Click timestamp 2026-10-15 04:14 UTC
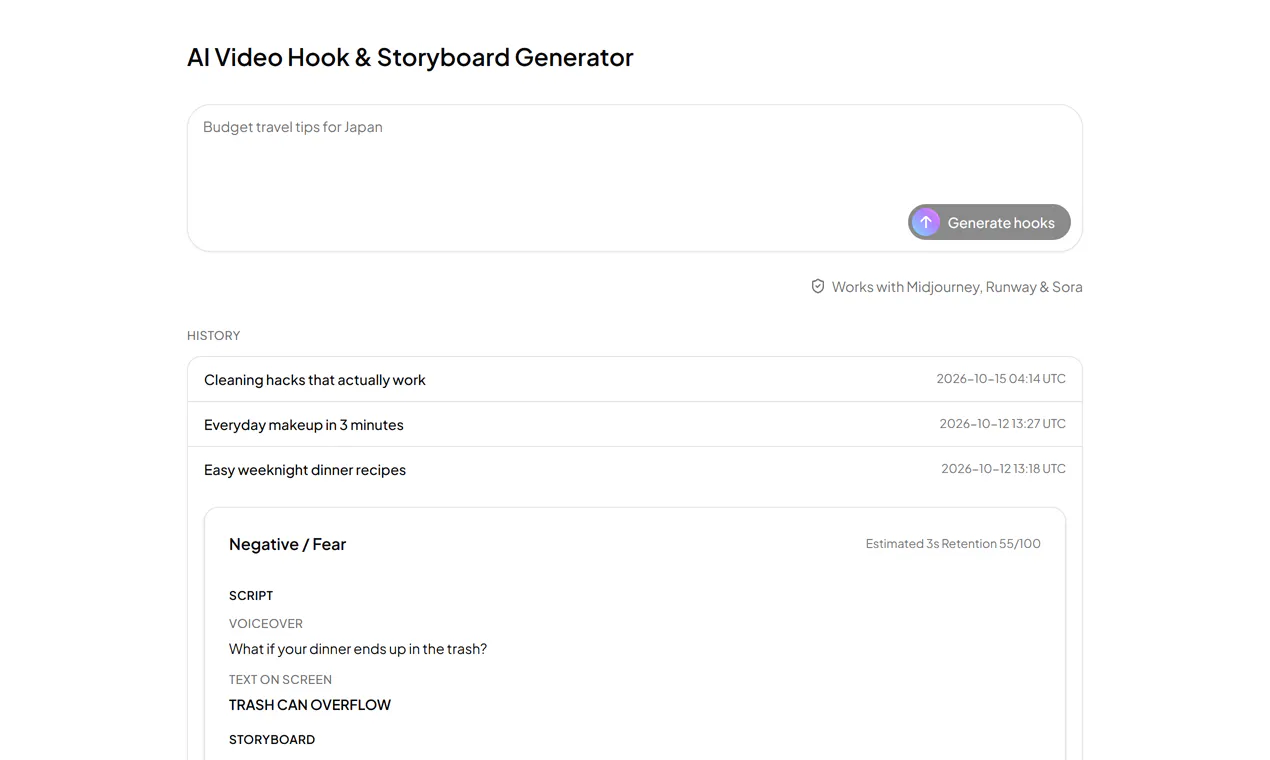Screen dimensions: 1270x760 (x=1001, y=379)
